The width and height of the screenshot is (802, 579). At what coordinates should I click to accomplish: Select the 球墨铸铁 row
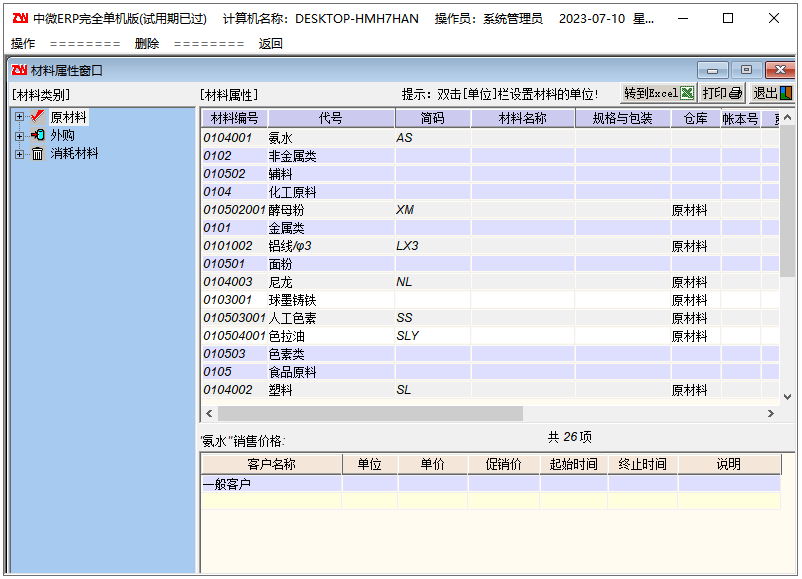coord(491,300)
